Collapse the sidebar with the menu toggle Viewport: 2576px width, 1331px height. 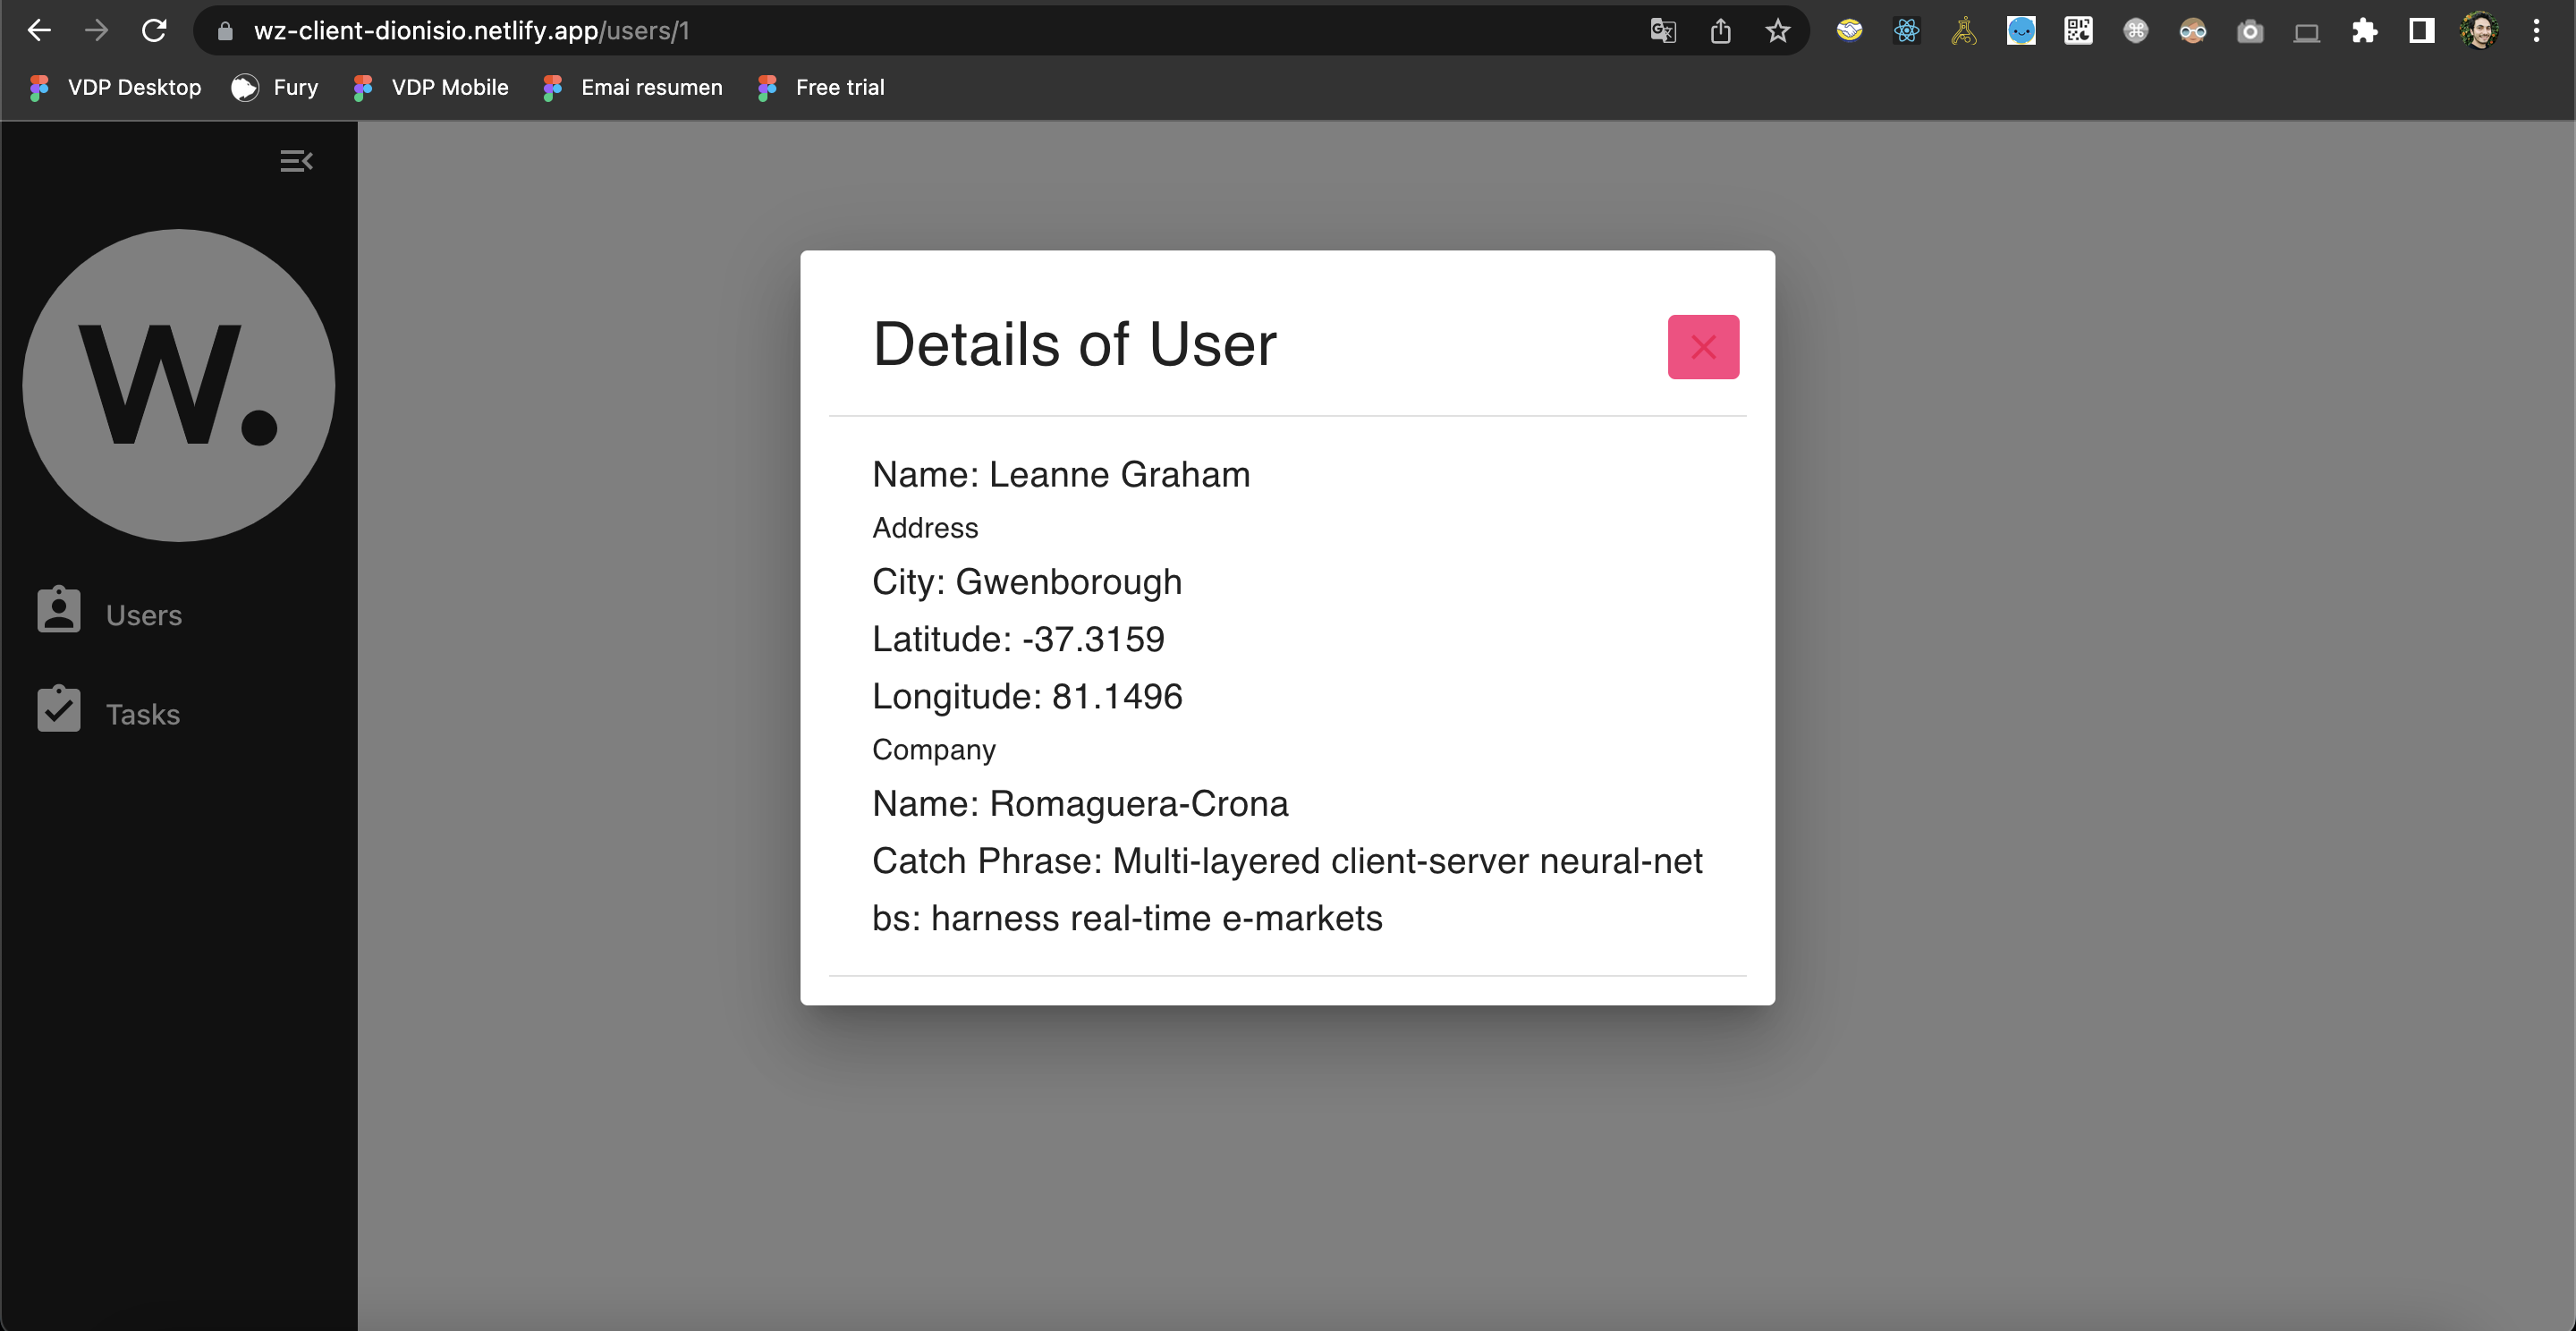point(296,161)
